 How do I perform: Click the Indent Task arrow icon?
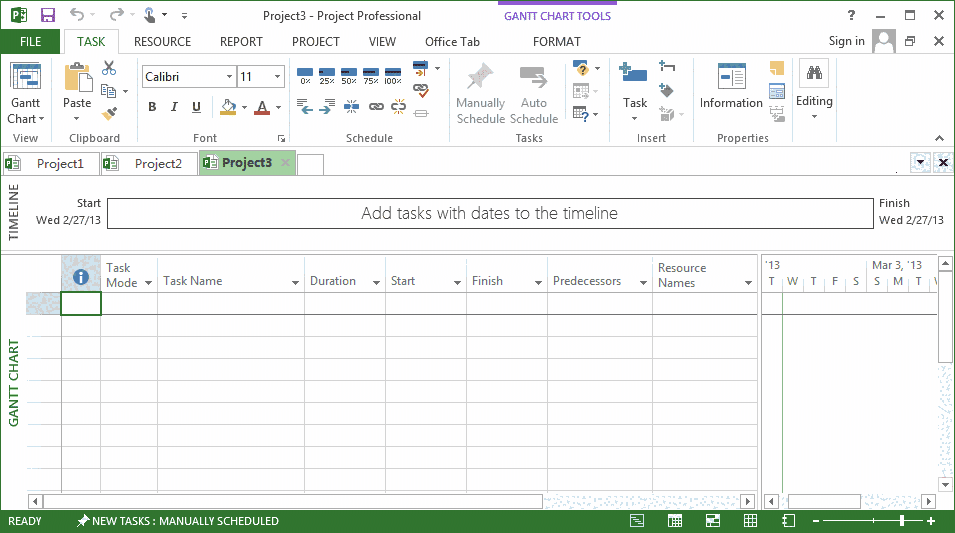tap(327, 106)
